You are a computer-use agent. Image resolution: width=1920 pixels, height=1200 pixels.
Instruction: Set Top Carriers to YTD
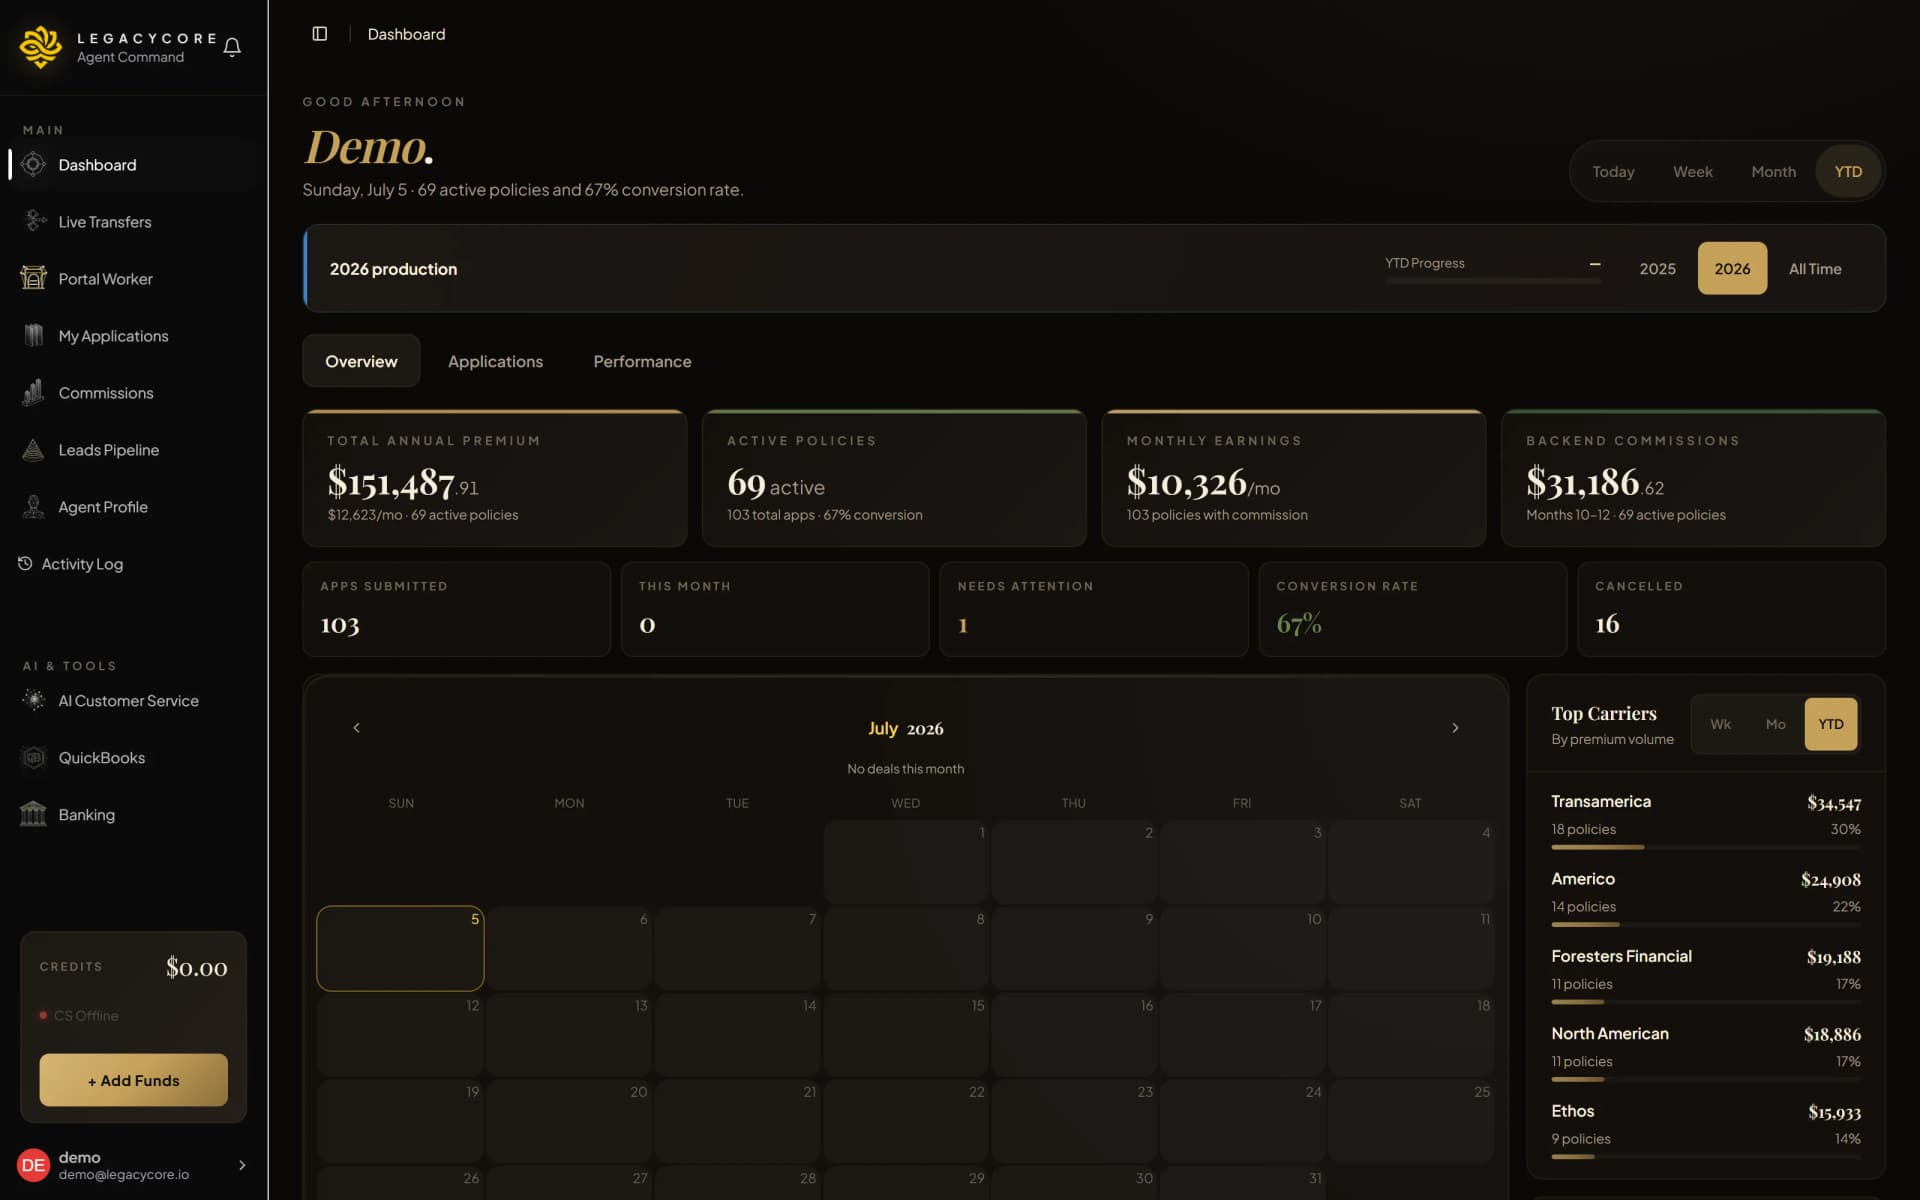coord(1831,724)
